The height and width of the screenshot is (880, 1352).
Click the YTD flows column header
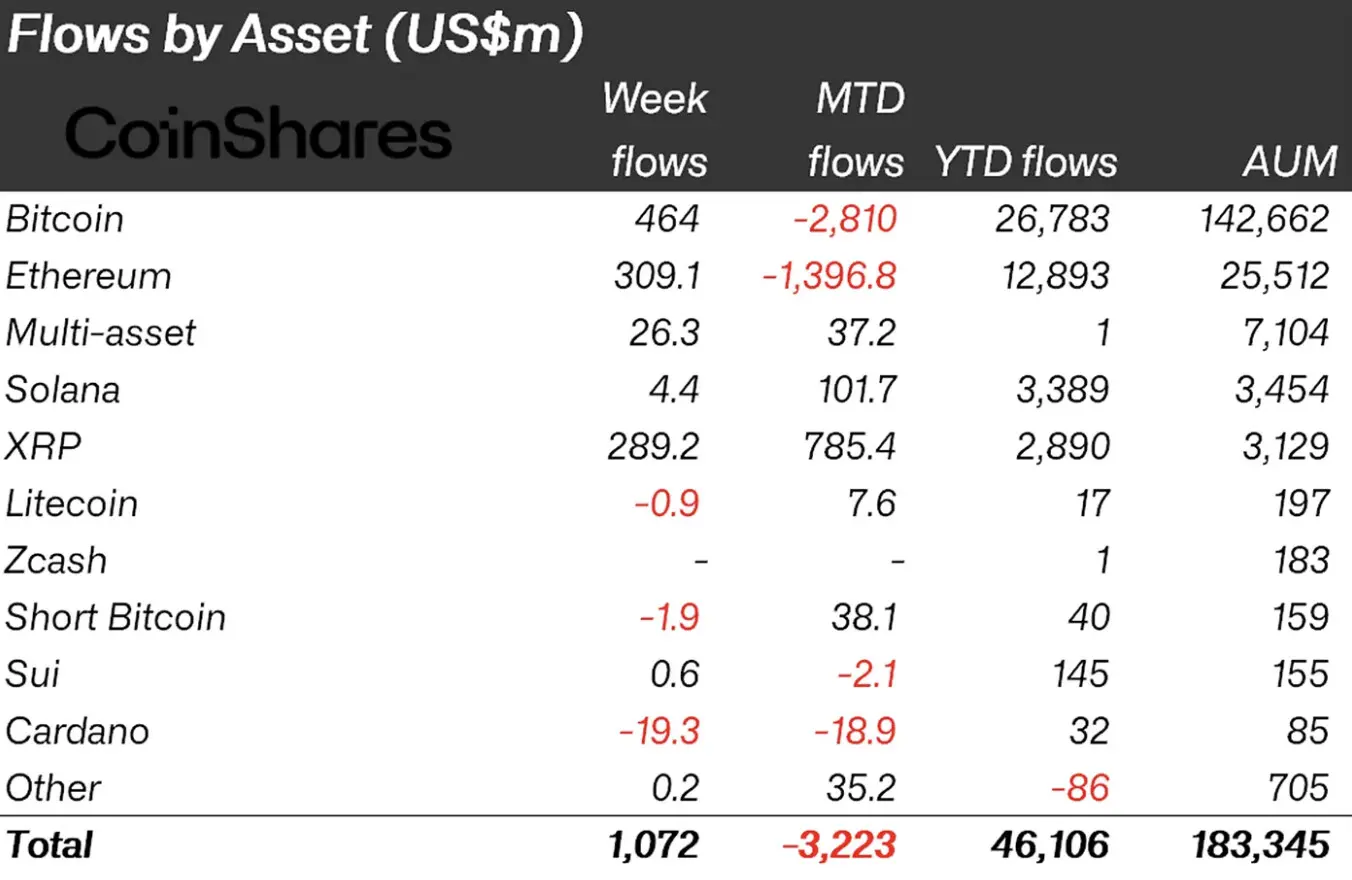click(x=1025, y=162)
